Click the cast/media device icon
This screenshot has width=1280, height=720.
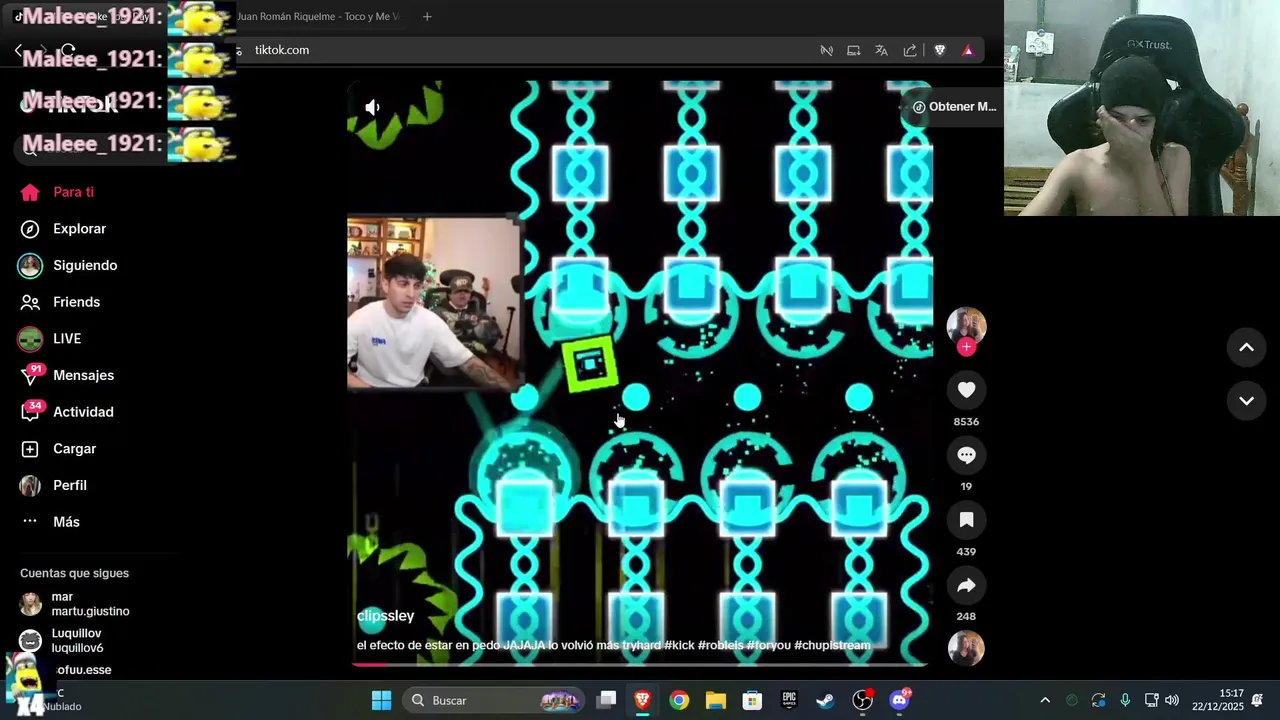pos(853,50)
